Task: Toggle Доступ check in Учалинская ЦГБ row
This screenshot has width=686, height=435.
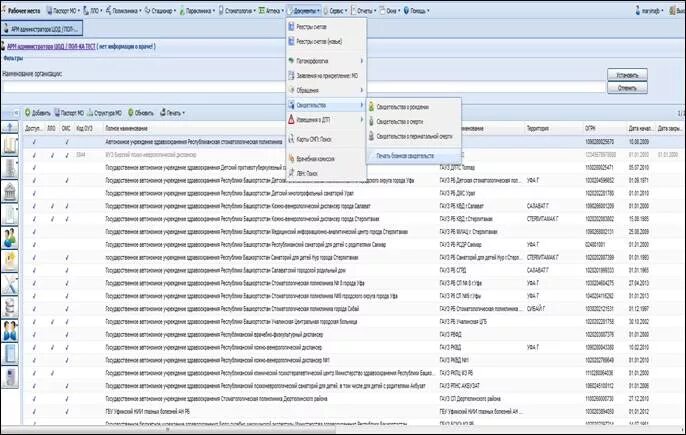Action: pos(34,322)
